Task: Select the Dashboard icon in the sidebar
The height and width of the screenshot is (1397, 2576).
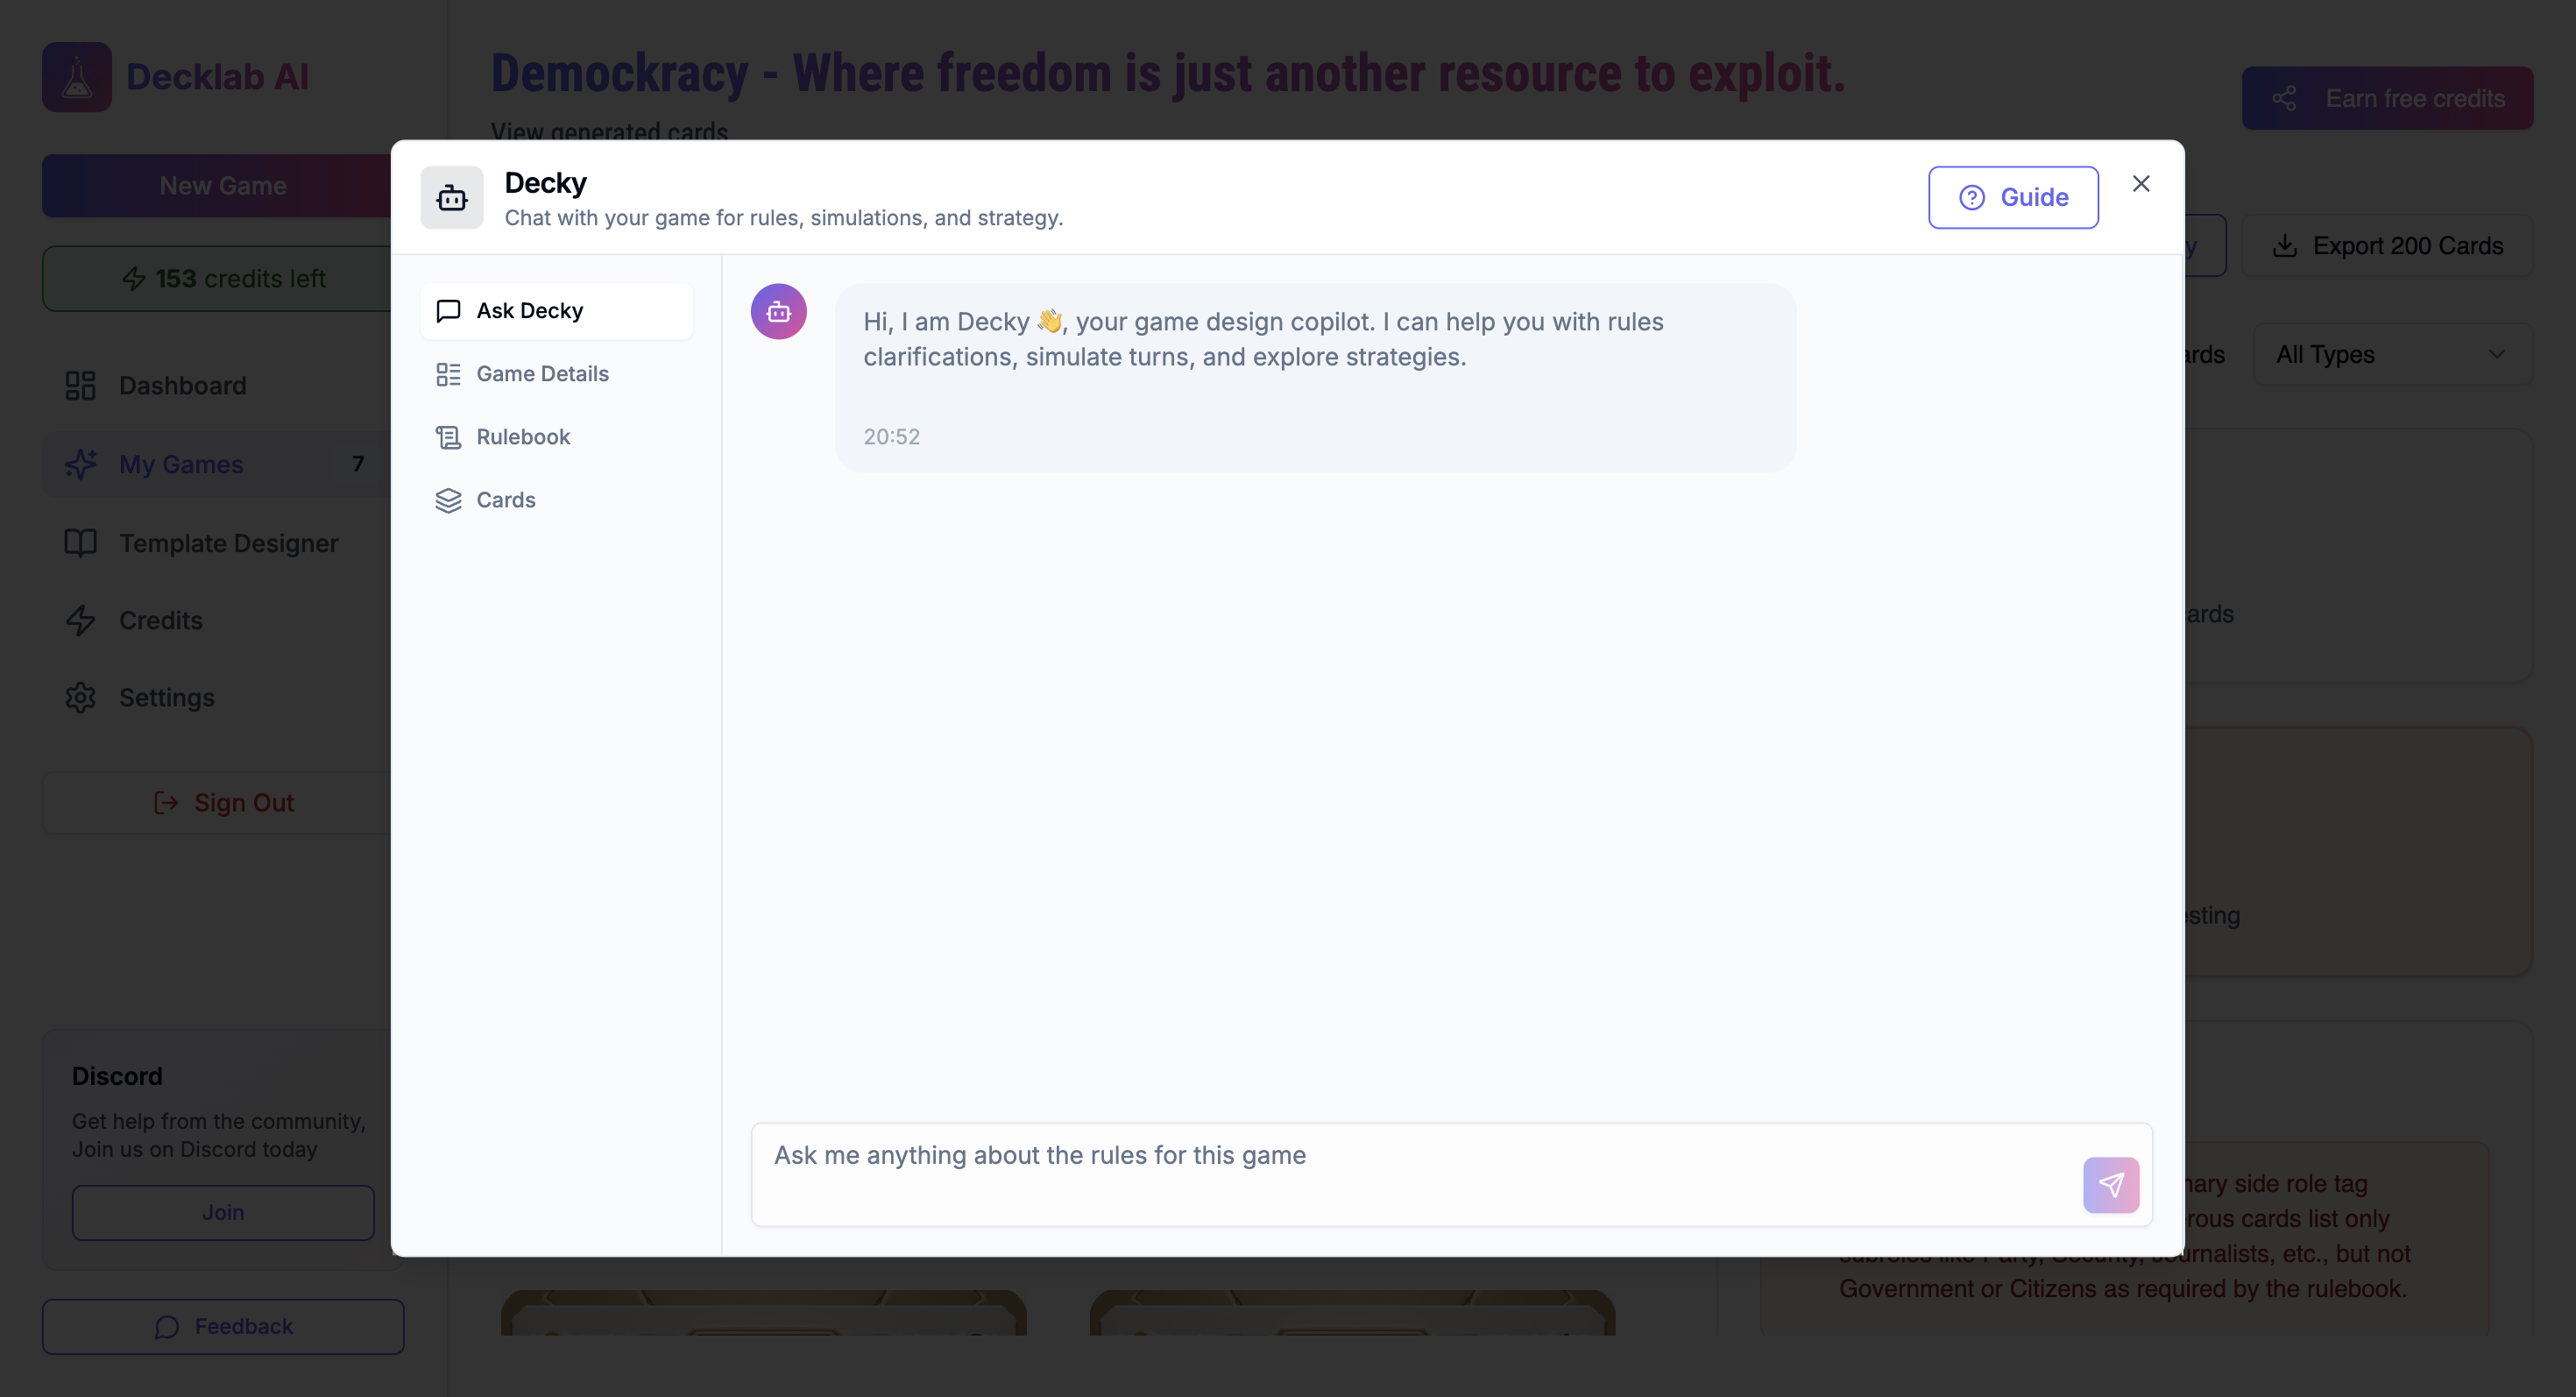Action: pos(79,385)
